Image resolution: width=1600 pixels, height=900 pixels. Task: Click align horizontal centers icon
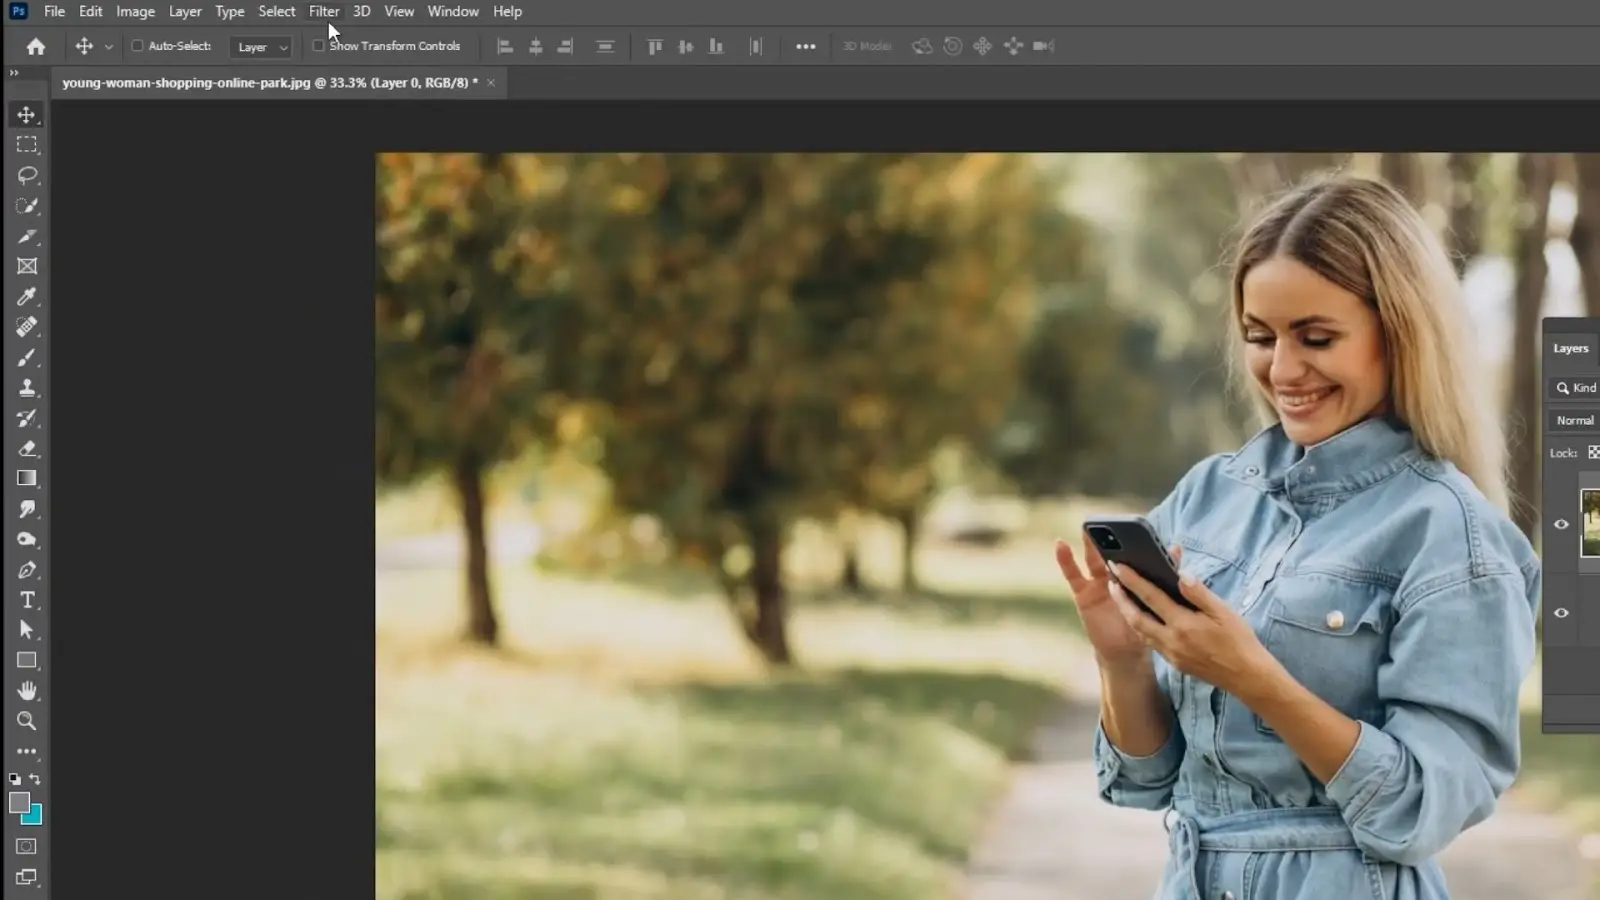pyautogui.click(x=536, y=46)
